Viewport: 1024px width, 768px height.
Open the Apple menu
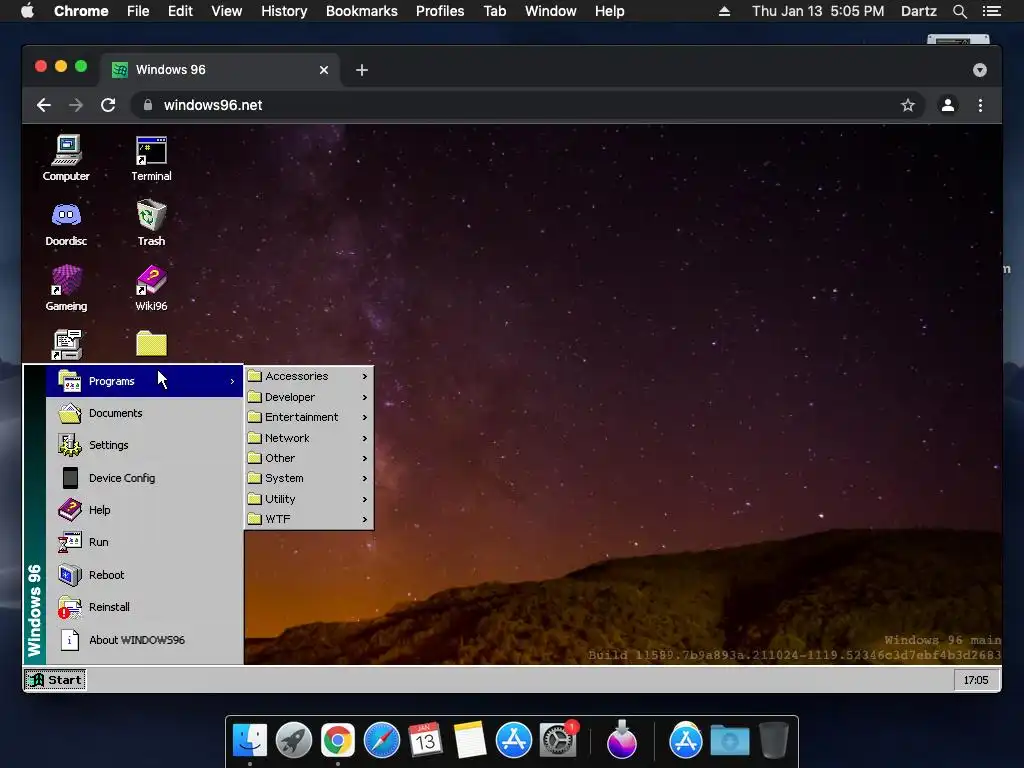click(27, 11)
